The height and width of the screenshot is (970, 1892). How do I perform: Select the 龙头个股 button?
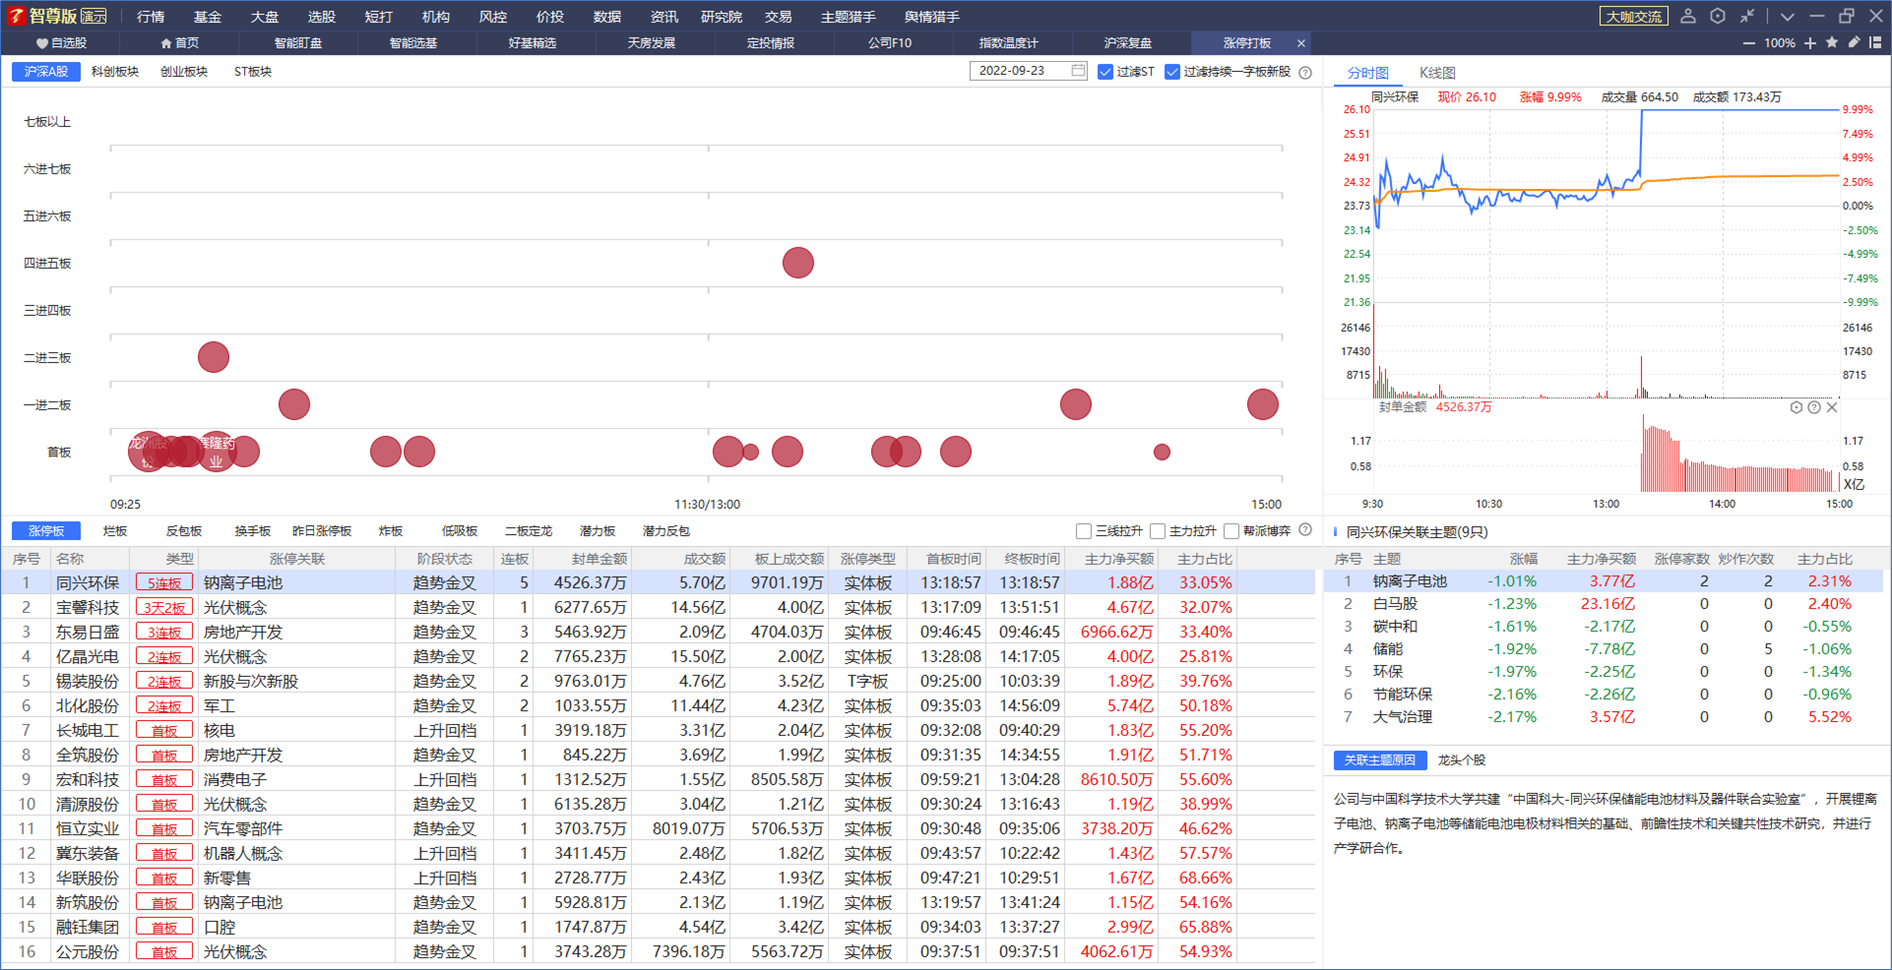point(1461,760)
